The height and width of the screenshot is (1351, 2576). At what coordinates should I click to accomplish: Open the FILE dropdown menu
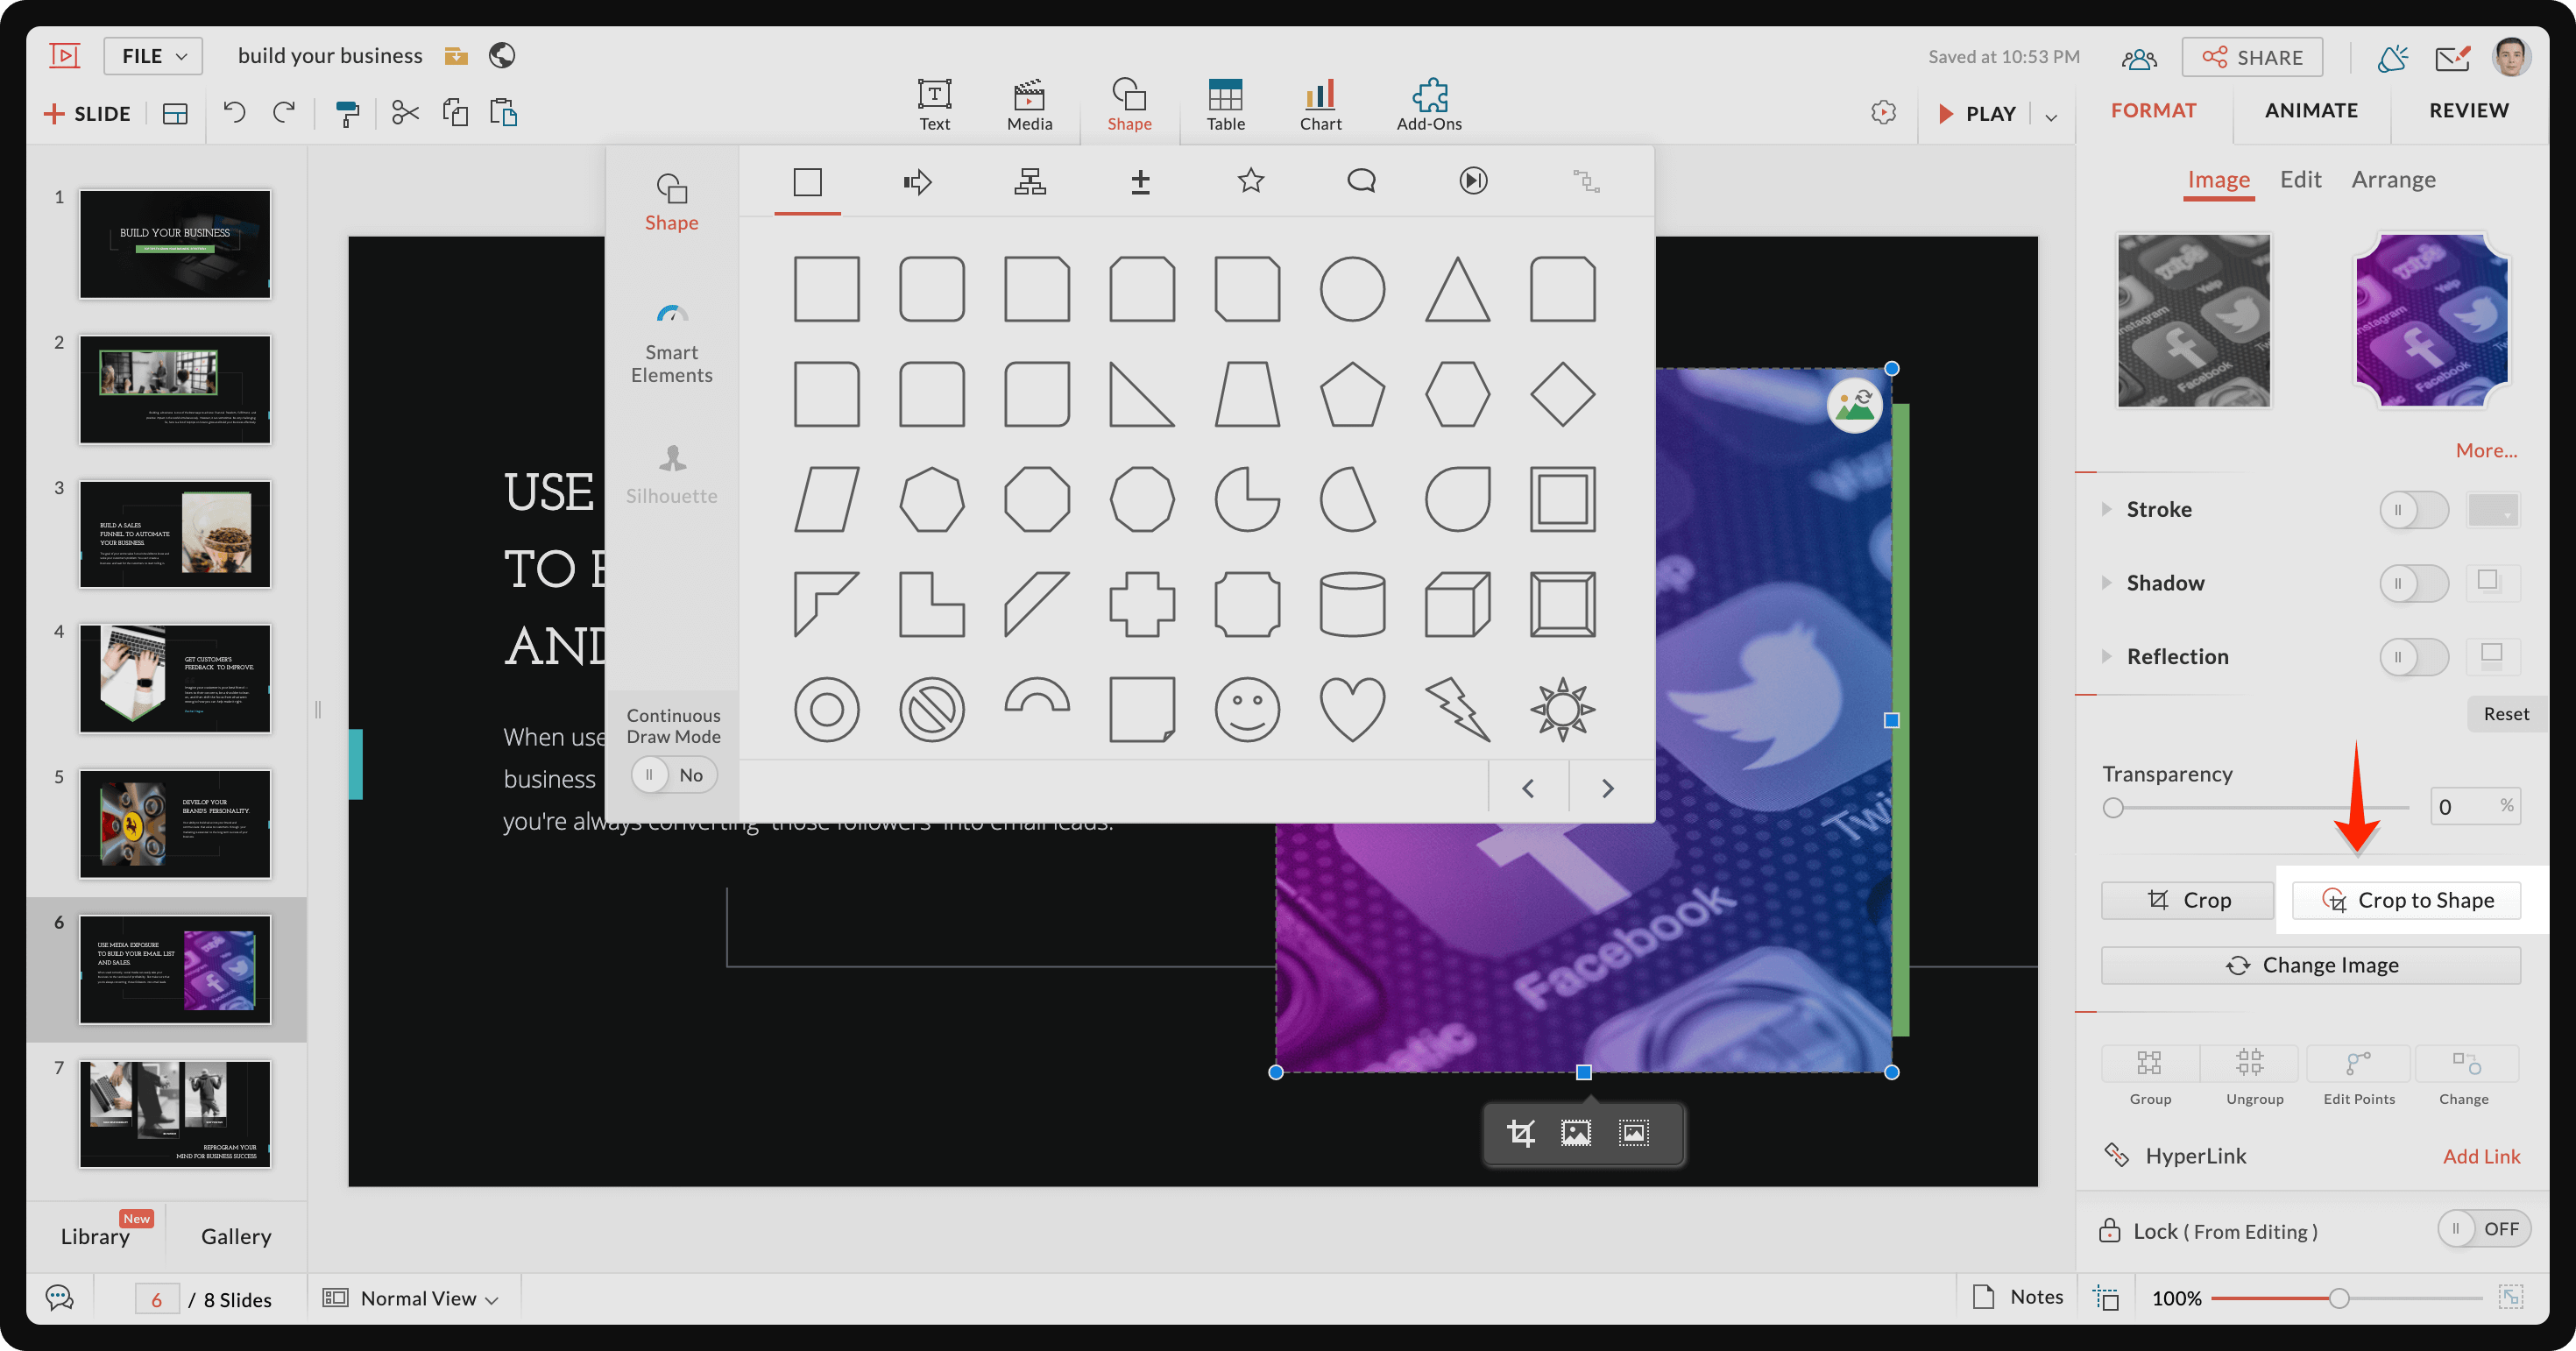coord(153,56)
